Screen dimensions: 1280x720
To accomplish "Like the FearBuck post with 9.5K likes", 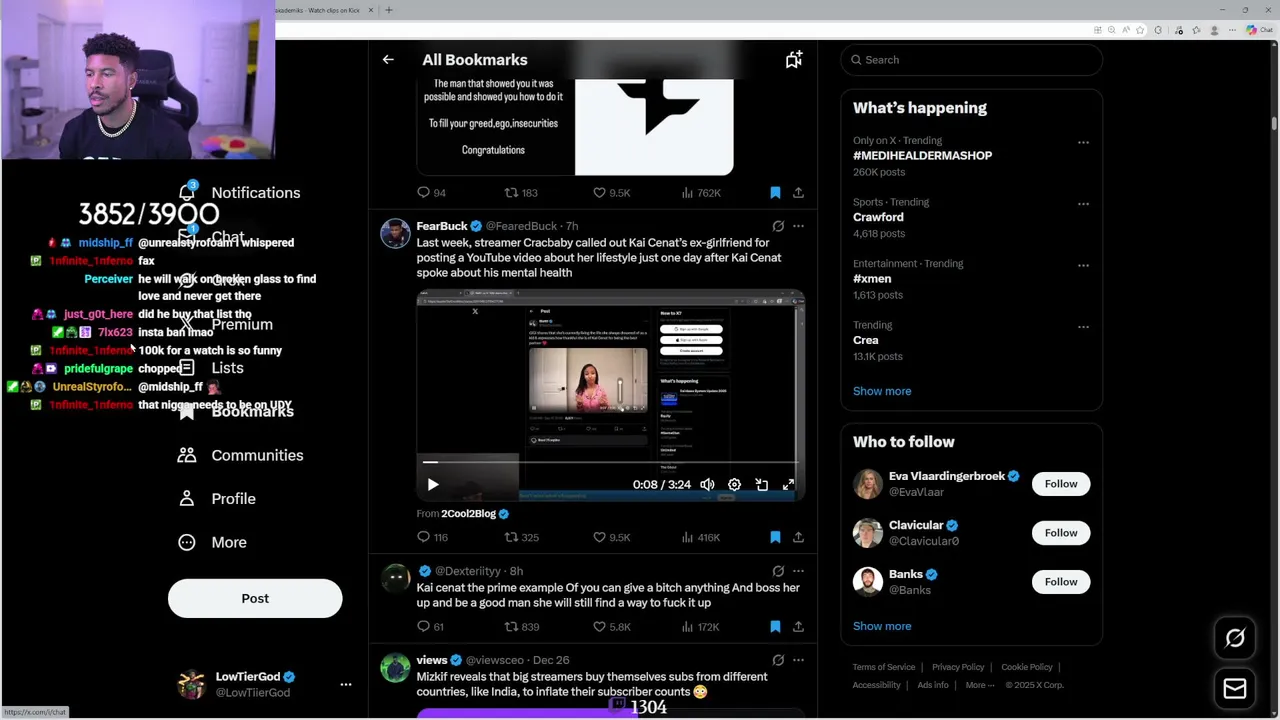I will pyautogui.click(x=611, y=537).
